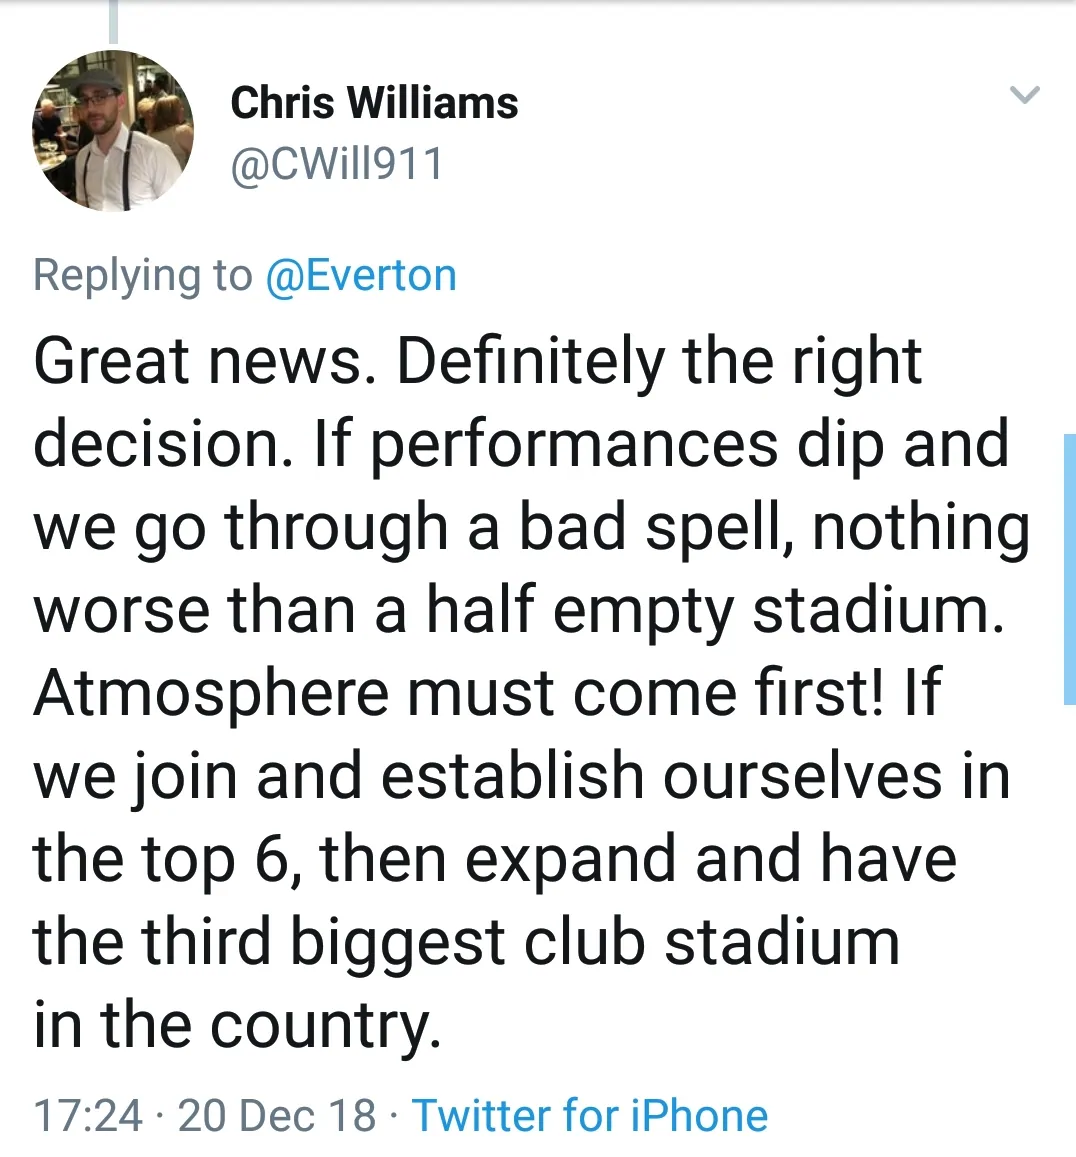Open the @CWill911 handle

(x=336, y=164)
